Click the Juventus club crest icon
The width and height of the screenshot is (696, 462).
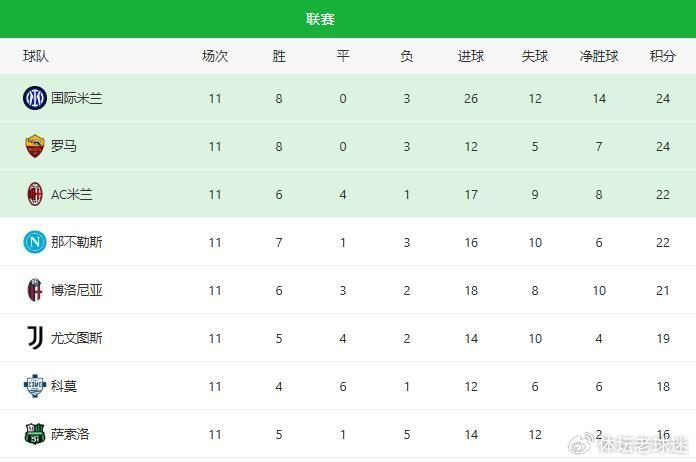(35, 338)
